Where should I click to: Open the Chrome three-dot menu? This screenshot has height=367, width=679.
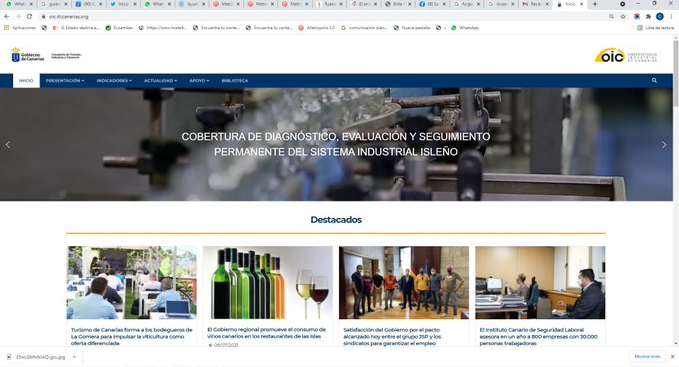pyautogui.click(x=672, y=16)
